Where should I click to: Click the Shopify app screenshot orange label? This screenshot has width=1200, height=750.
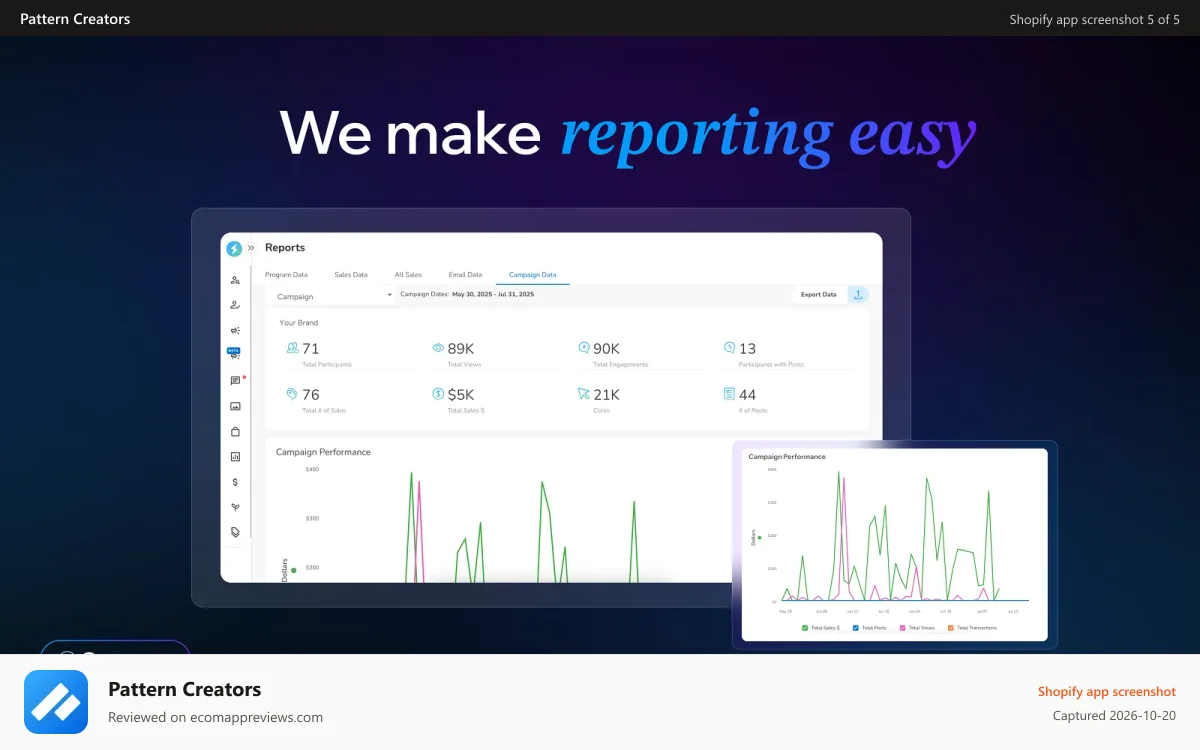[1107, 691]
